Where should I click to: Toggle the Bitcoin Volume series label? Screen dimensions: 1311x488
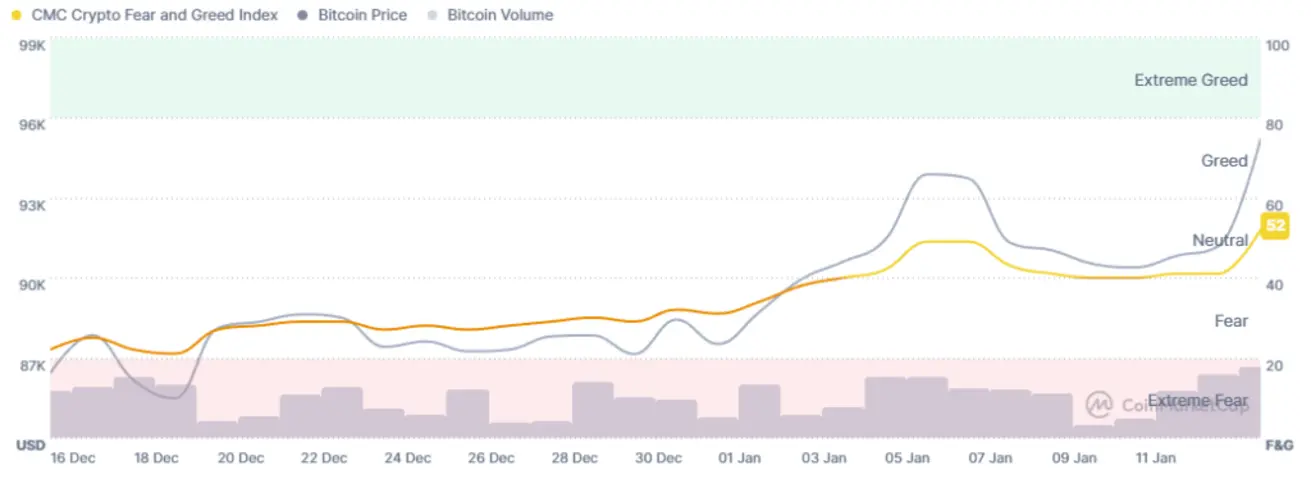[500, 15]
